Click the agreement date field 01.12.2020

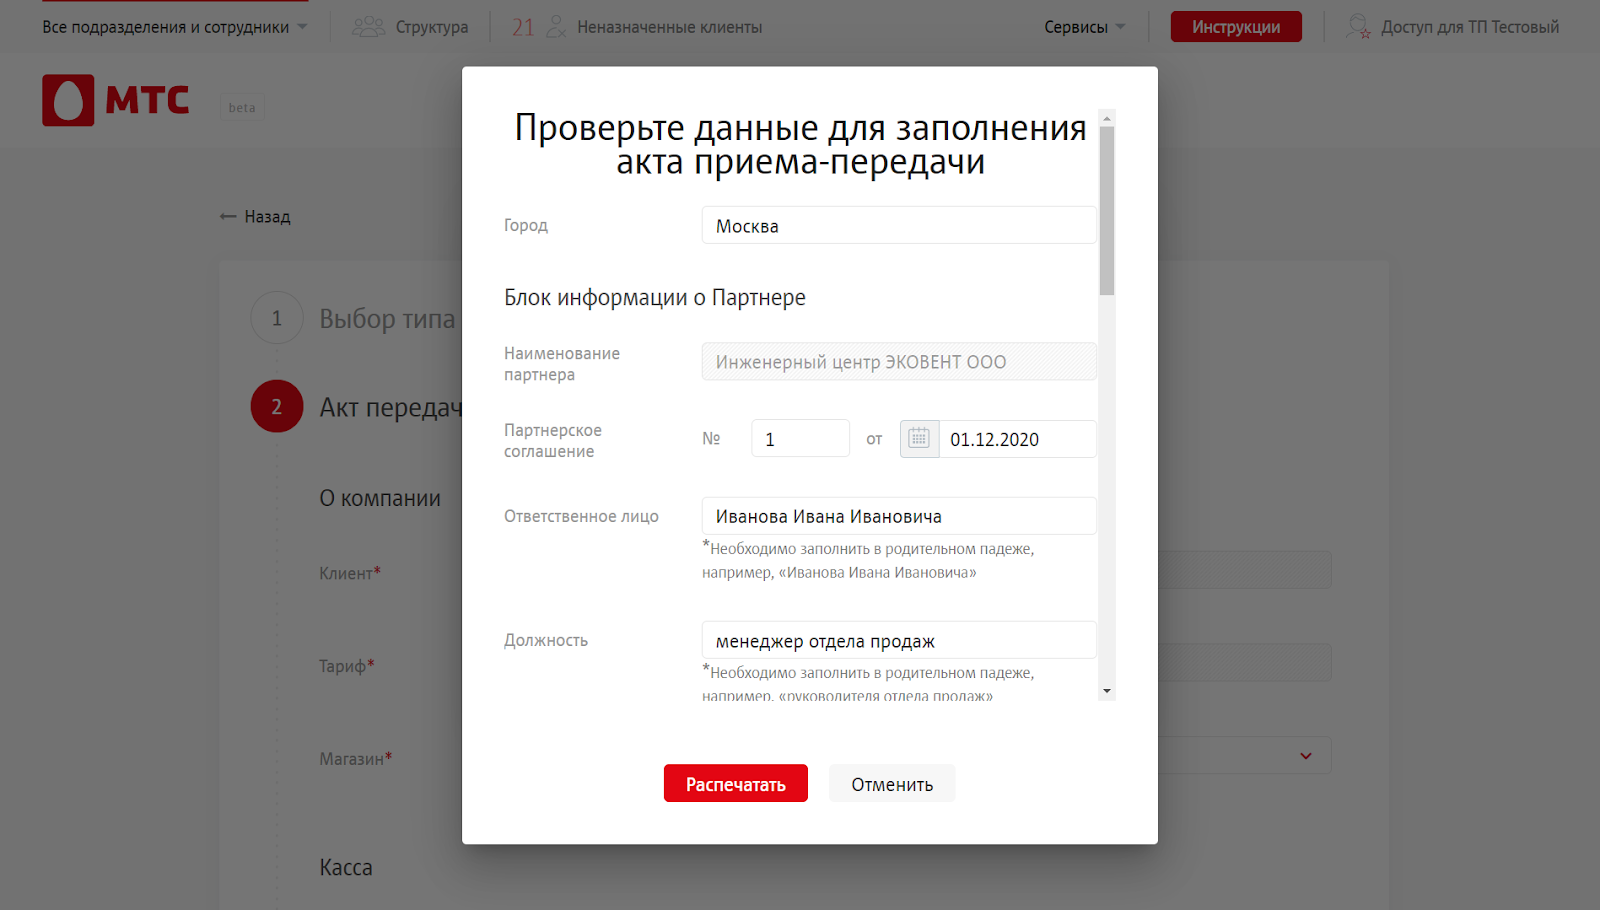coord(1017,439)
